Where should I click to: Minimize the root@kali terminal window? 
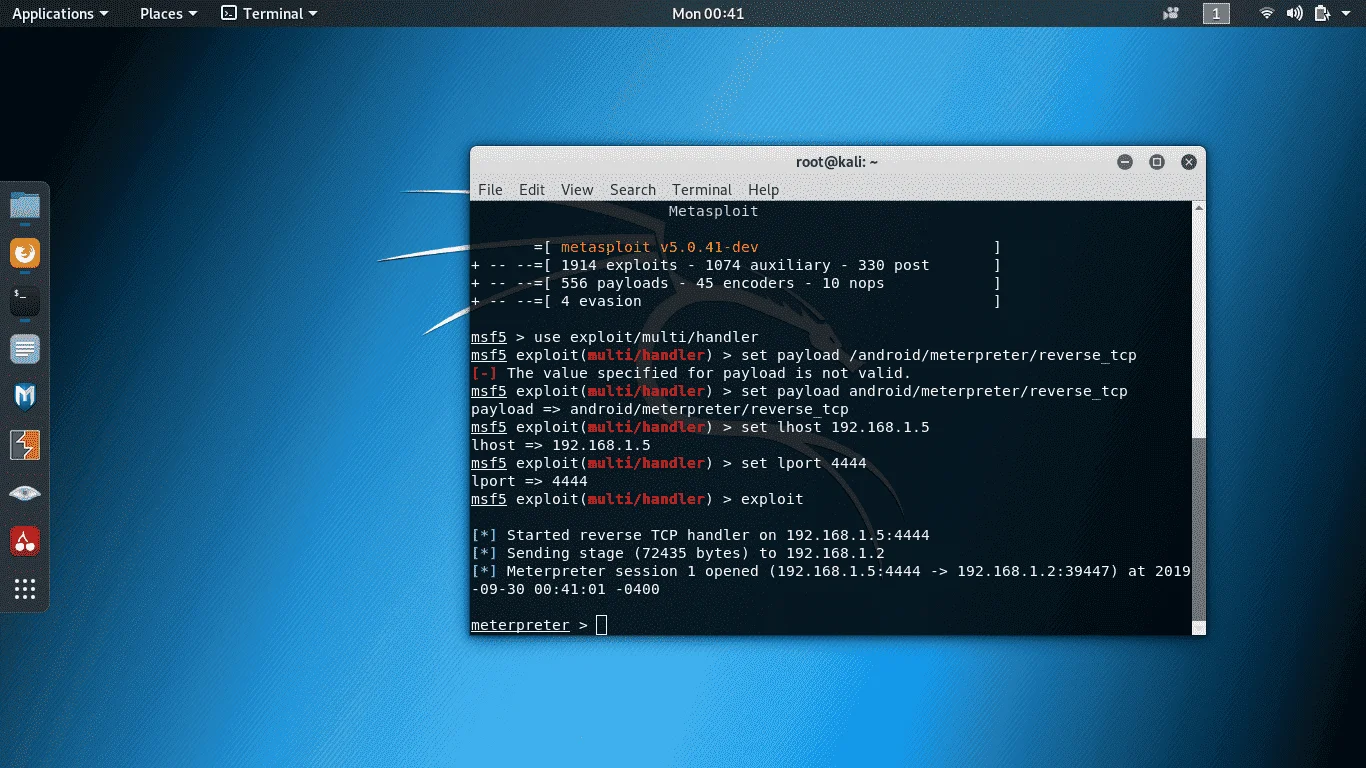pos(1125,162)
